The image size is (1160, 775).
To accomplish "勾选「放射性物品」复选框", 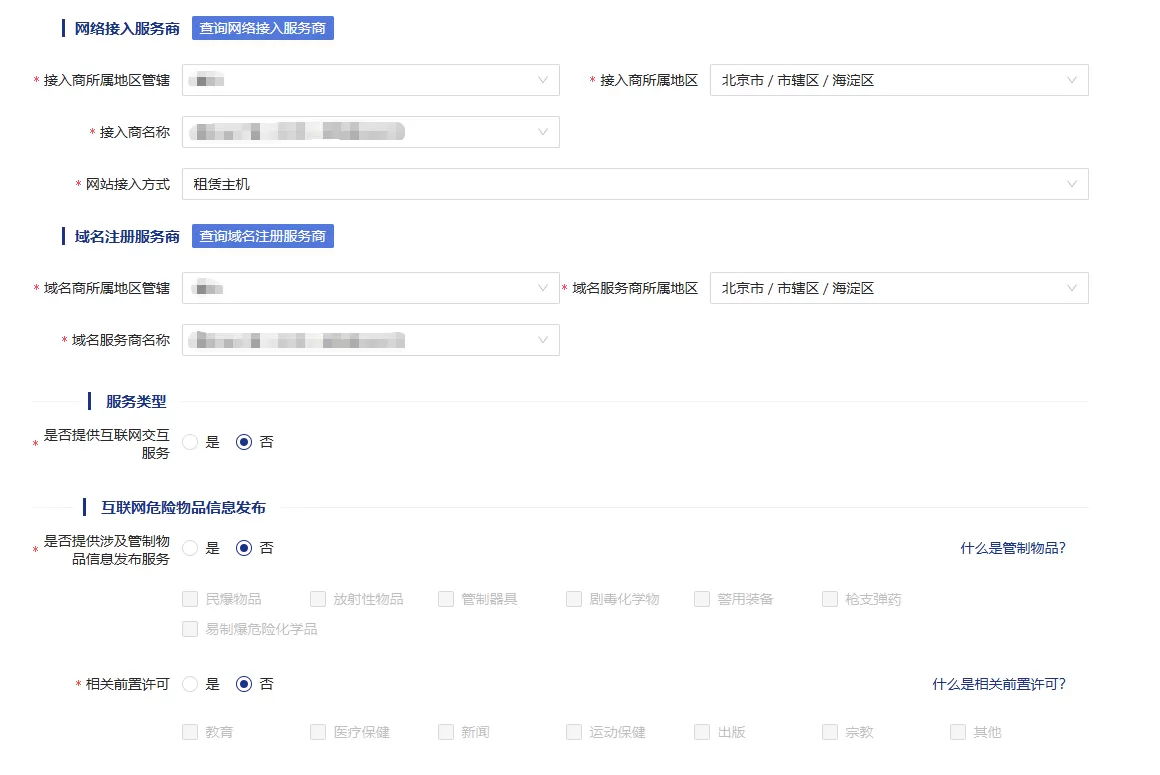I will 316,598.
